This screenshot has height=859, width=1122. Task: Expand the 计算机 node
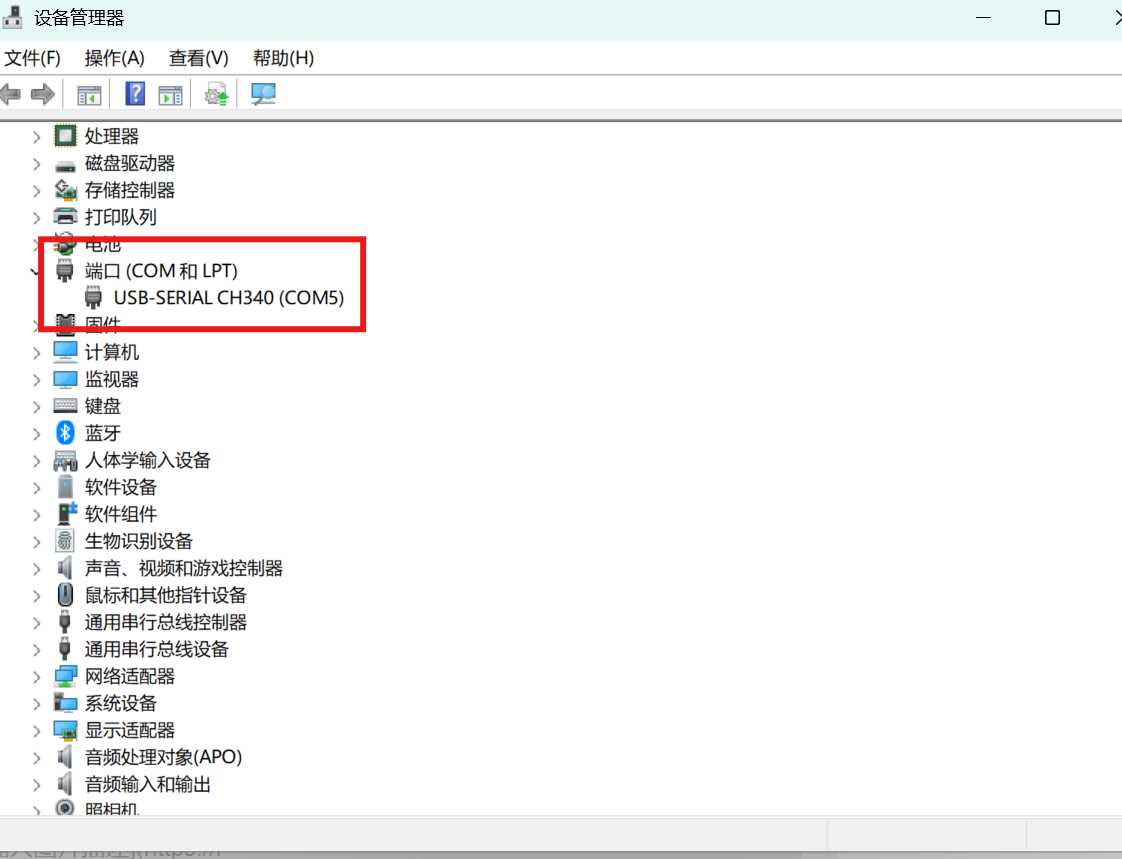36,353
